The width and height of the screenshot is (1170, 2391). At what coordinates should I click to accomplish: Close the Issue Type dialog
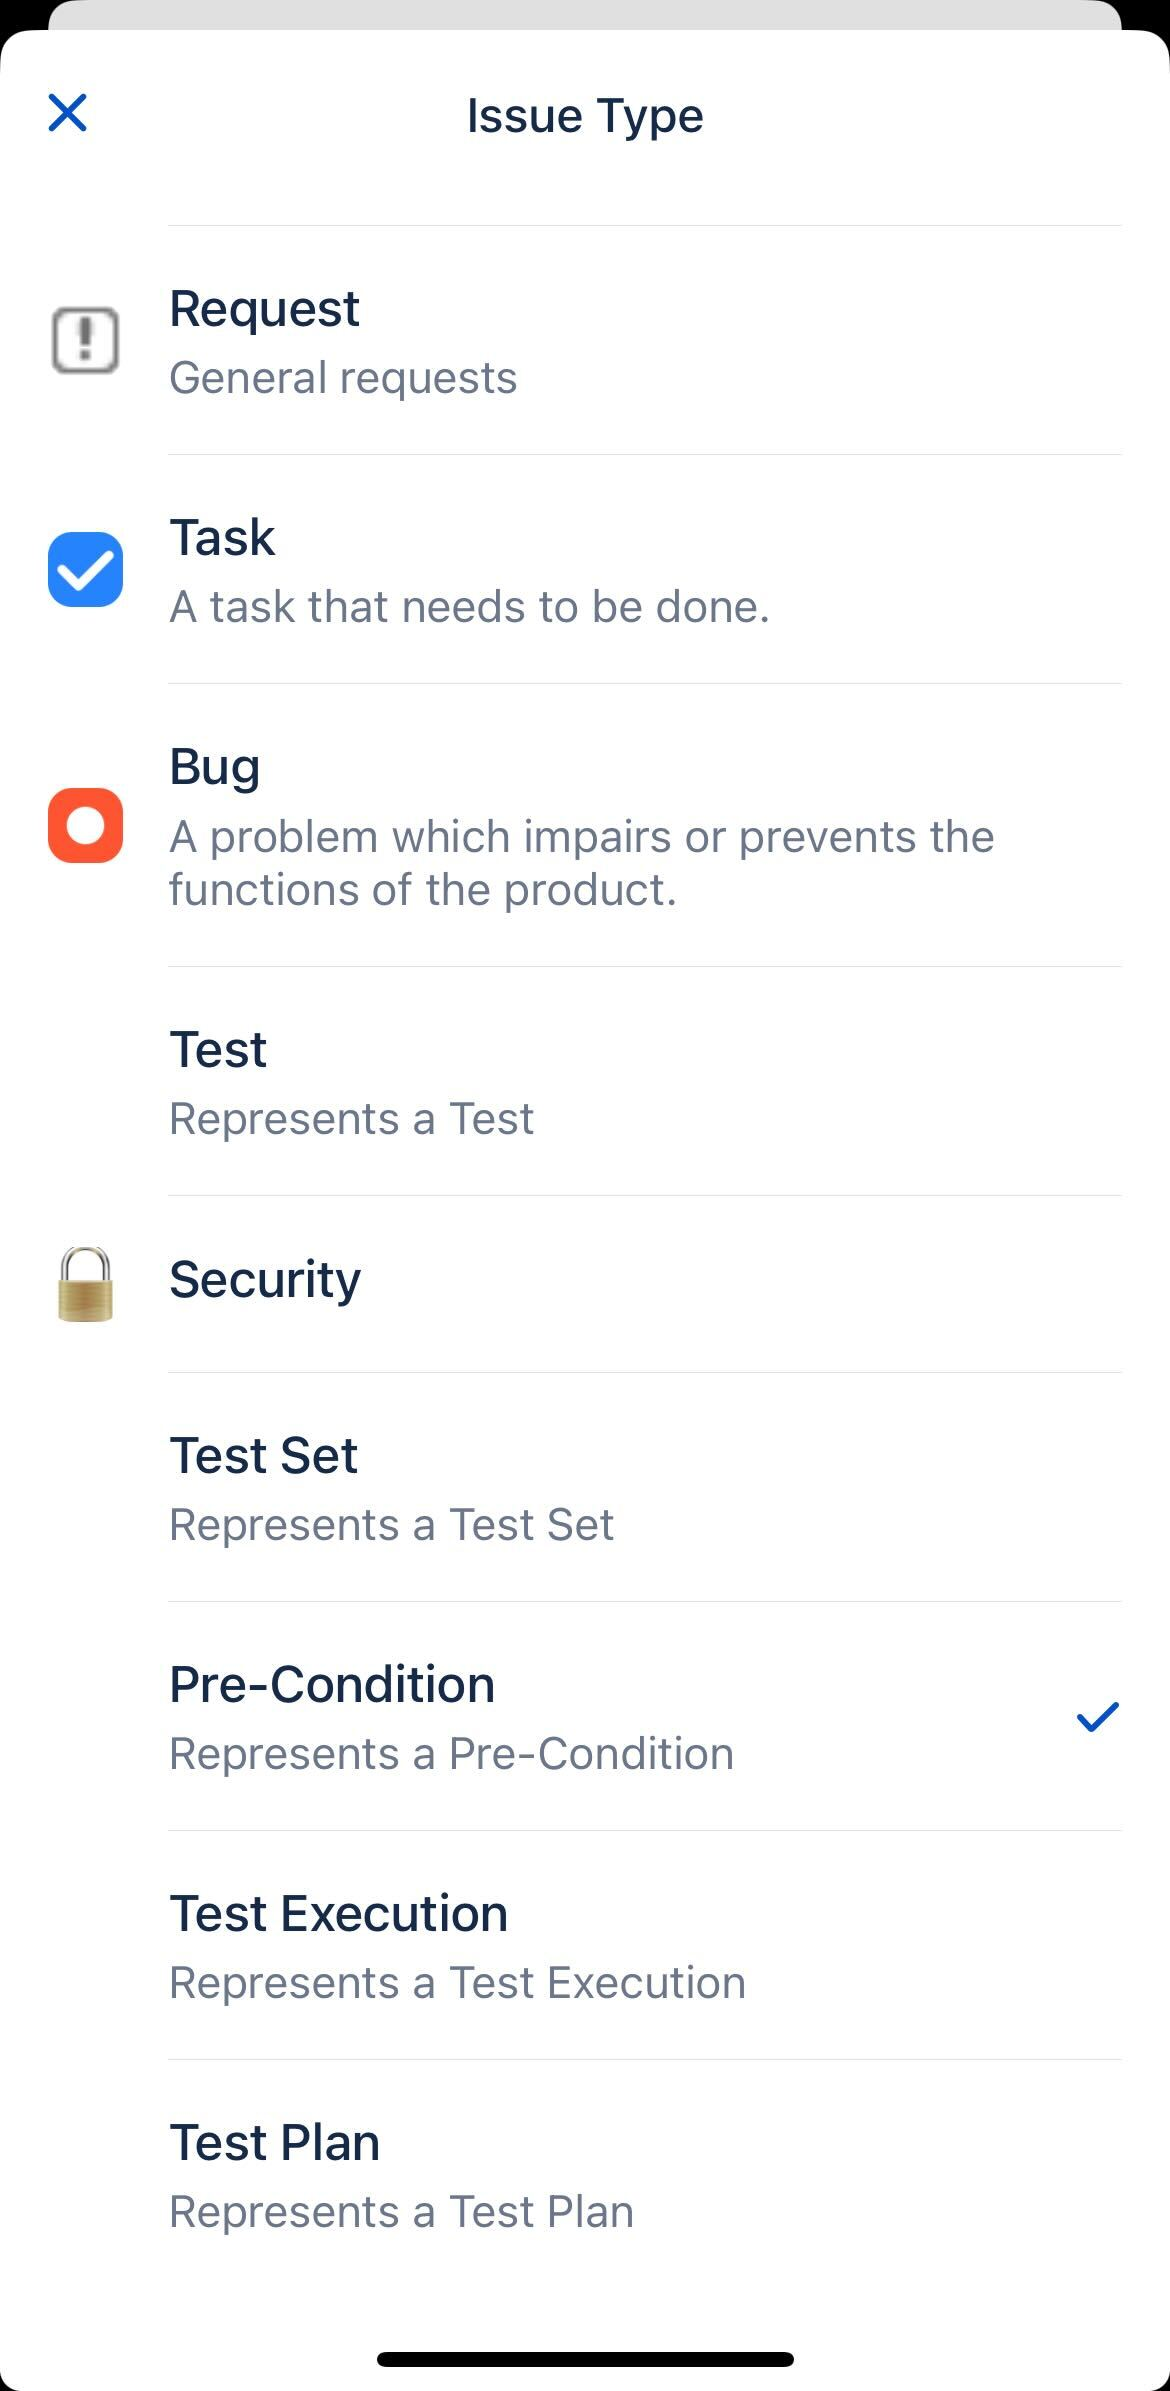(x=66, y=114)
